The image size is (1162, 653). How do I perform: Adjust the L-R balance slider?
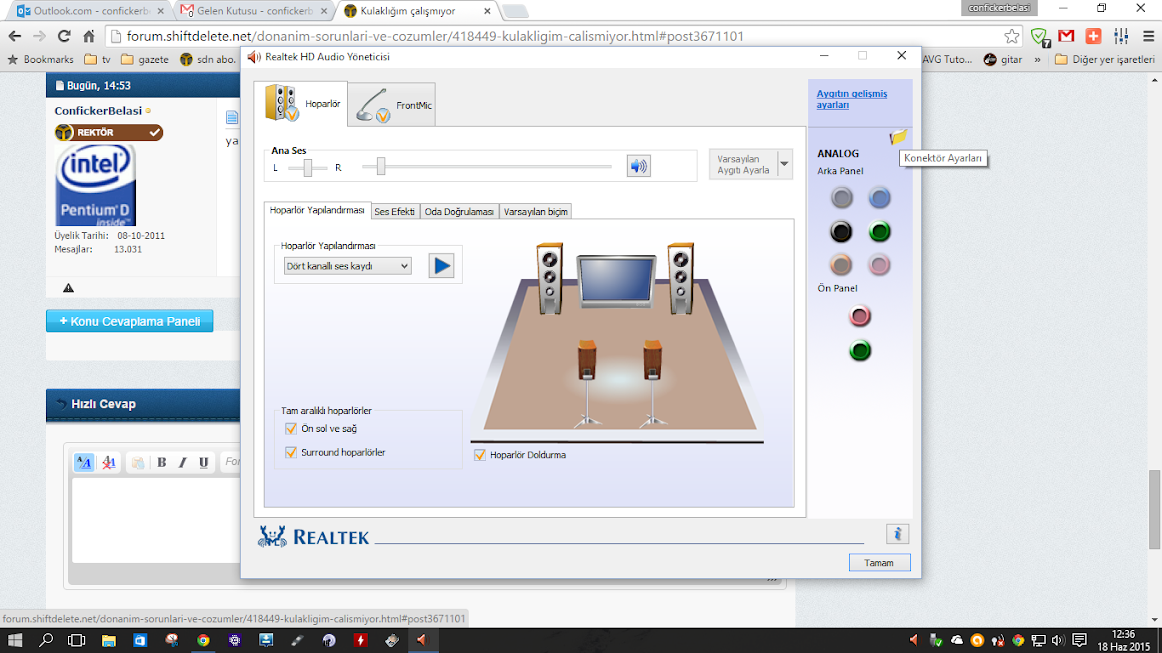(307, 168)
